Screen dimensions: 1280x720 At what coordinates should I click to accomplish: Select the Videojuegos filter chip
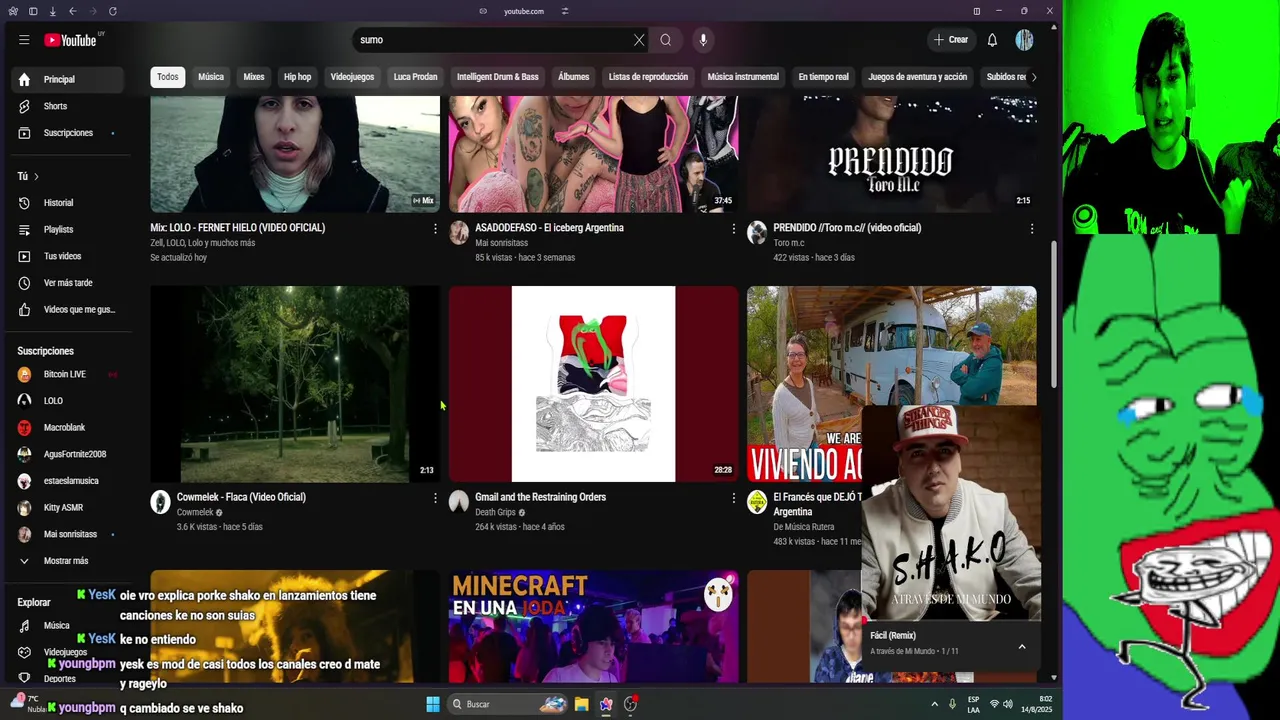click(352, 77)
